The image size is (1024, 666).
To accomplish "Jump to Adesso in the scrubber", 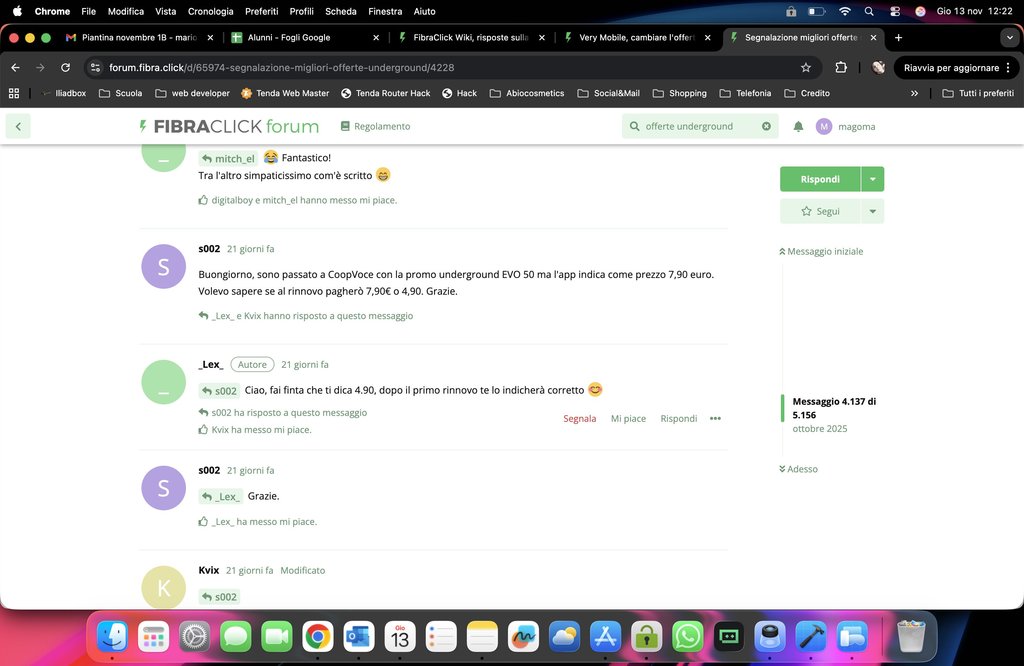I will pos(798,469).
